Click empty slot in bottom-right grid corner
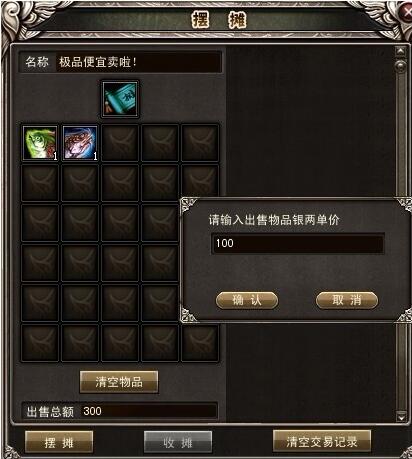Screen dimensions: 412x459 200,343
